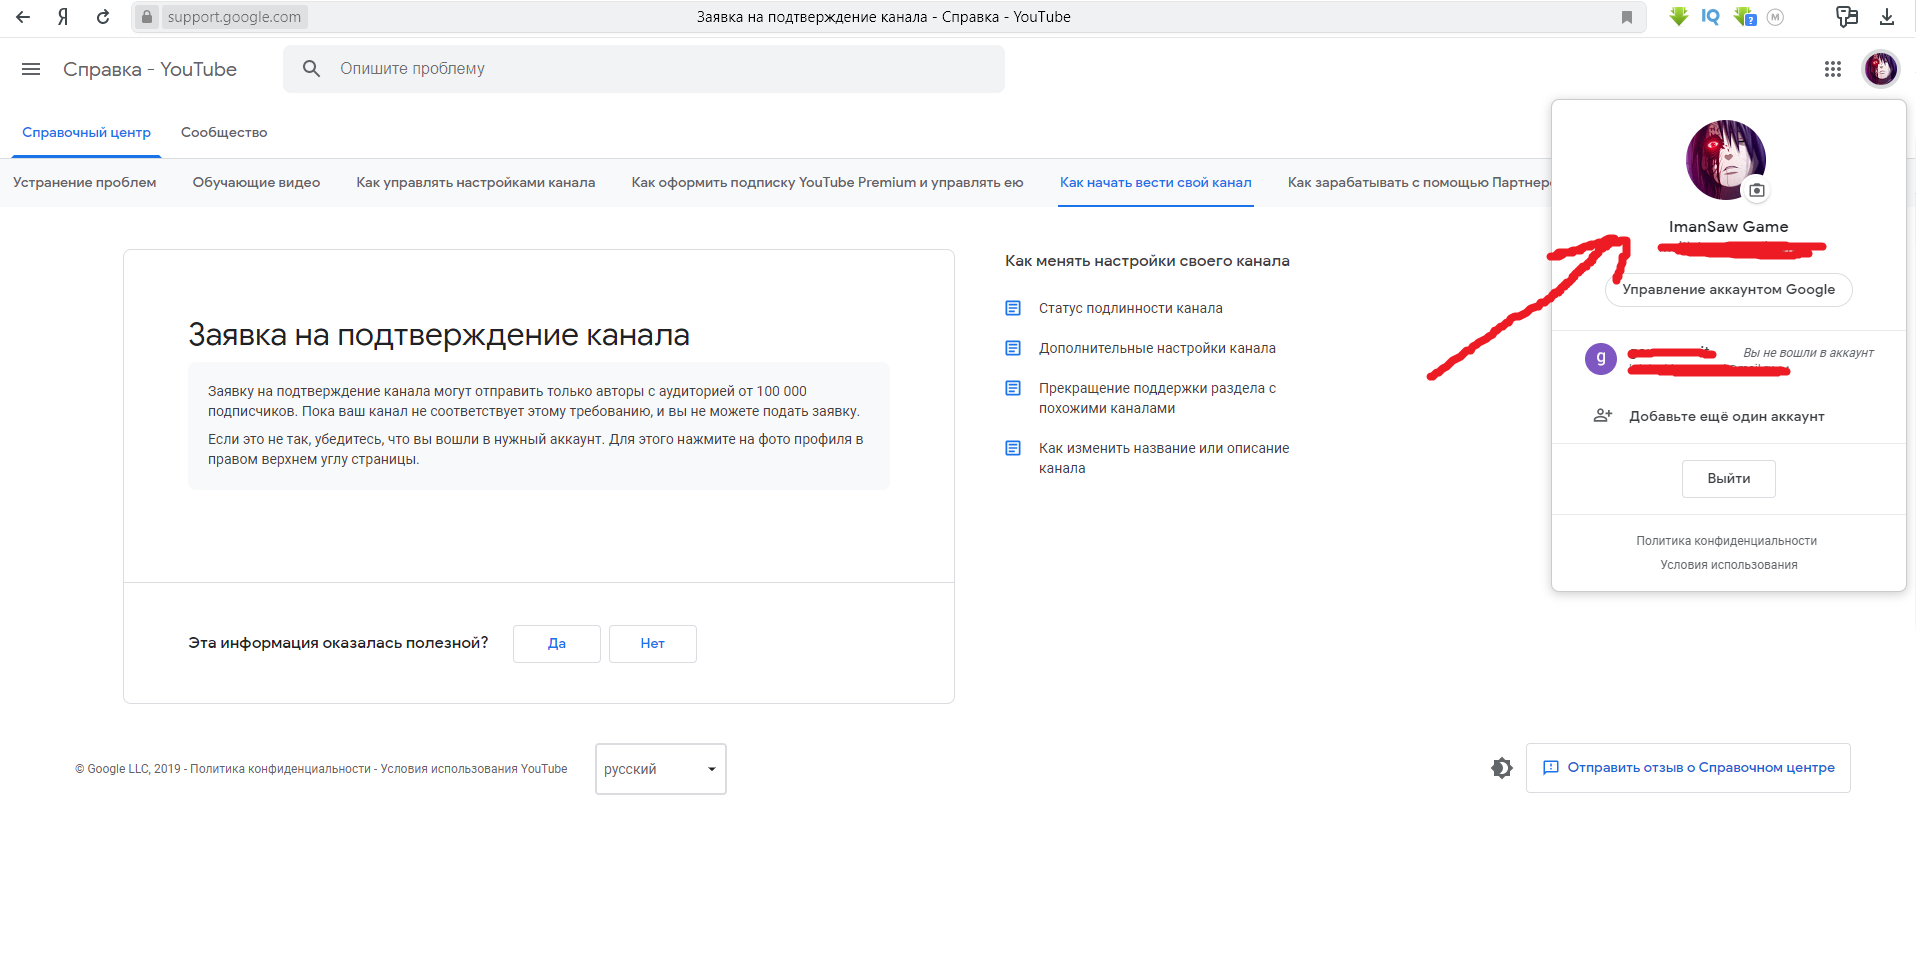Viewport: 1916px width, 970px height.
Task: Open YouTube Premium subscription section
Action: (827, 182)
